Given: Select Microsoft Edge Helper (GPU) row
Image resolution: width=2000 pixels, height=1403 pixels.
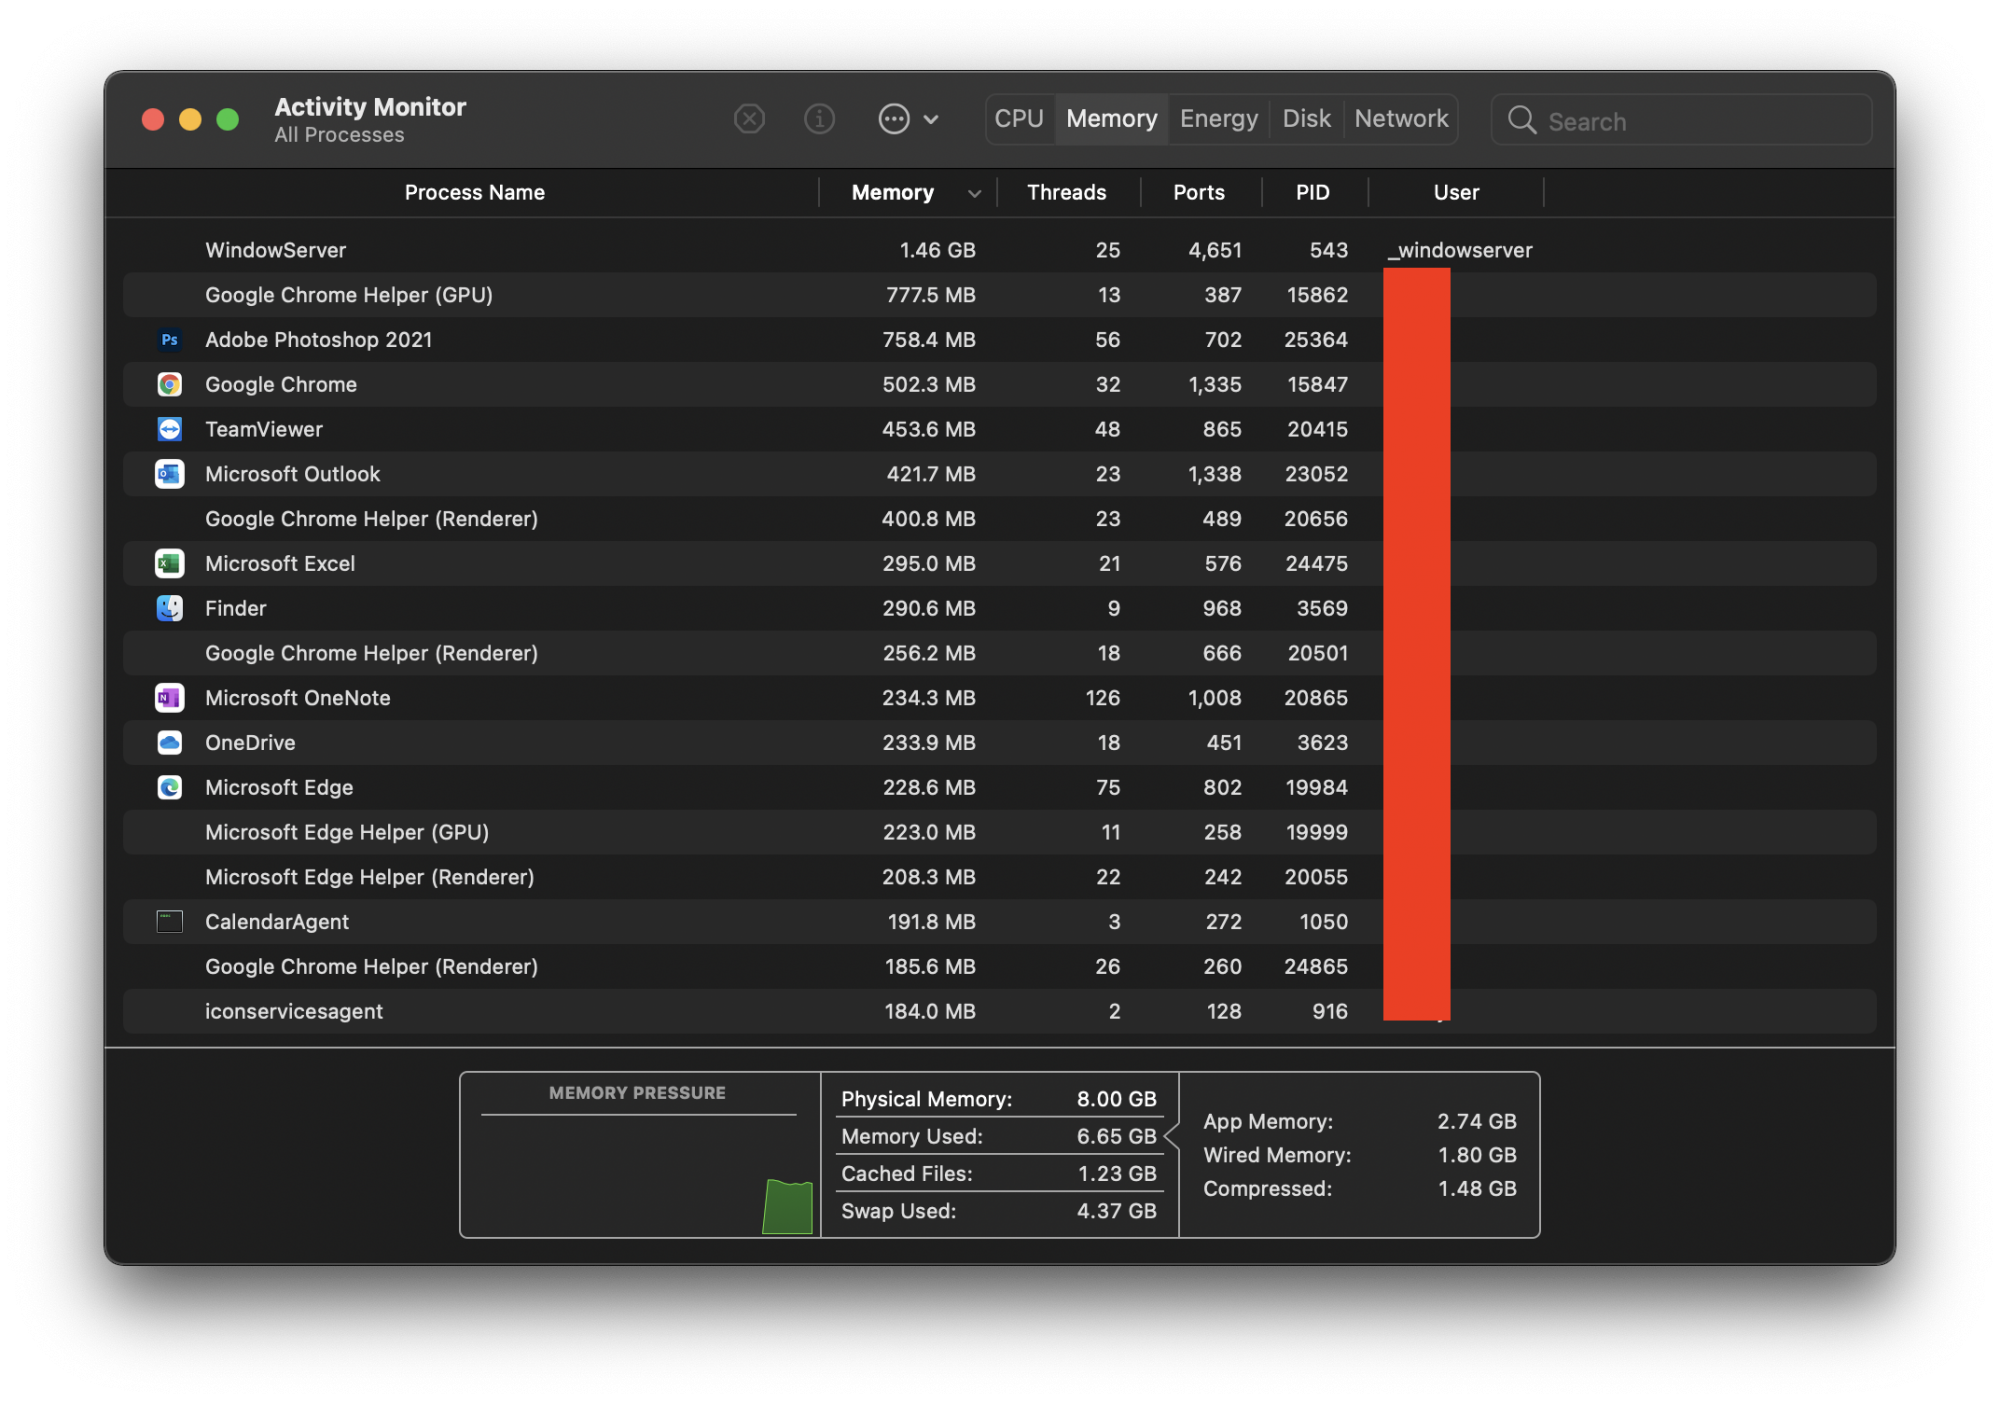Looking at the screenshot, I should 999,832.
